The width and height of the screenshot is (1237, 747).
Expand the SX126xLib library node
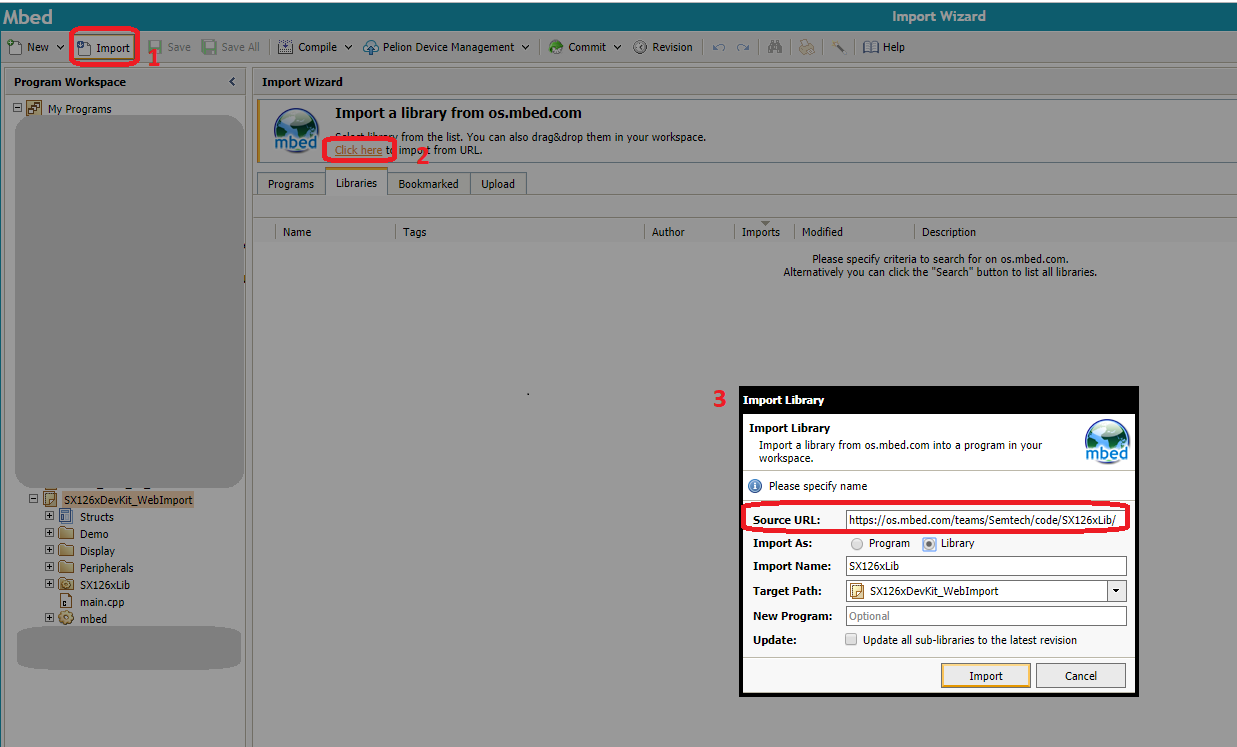coord(49,585)
